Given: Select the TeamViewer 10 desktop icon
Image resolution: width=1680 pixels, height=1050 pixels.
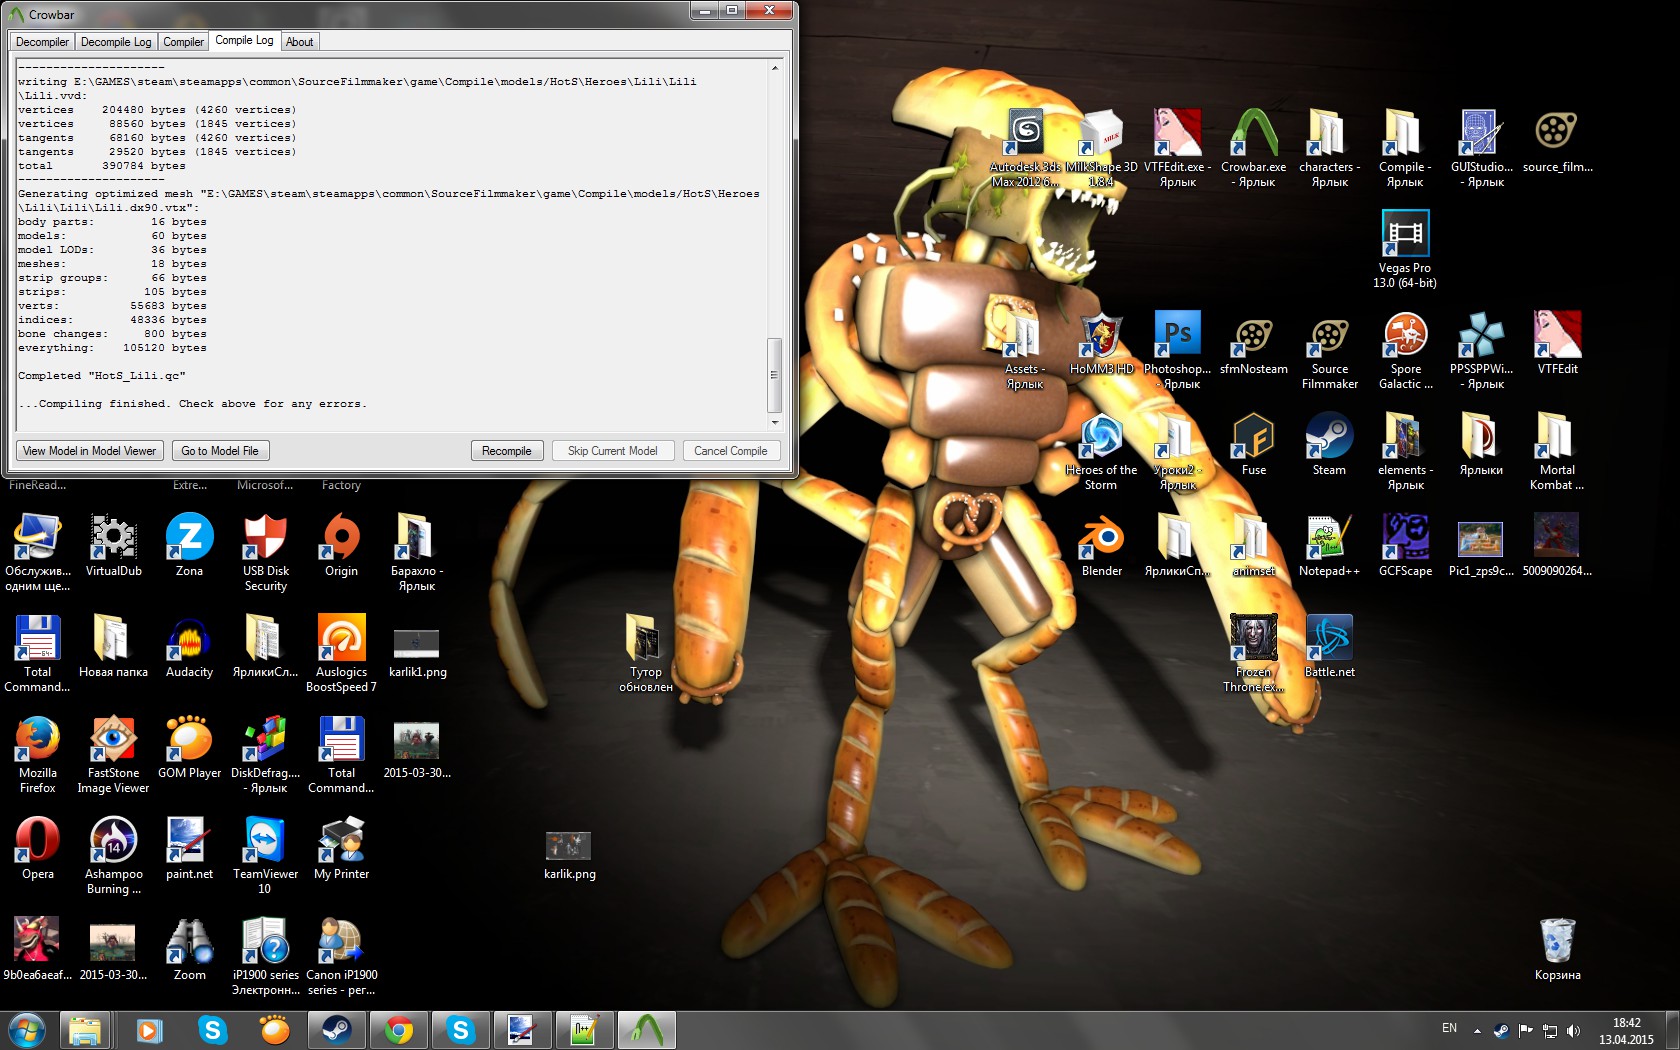Looking at the screenshot, I should point(265,855).
